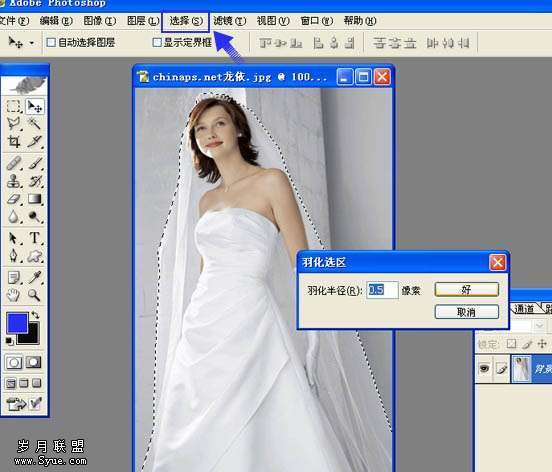Activate the Zoom magnifier tool
The image size is (552, 472).
coord(34,295)
